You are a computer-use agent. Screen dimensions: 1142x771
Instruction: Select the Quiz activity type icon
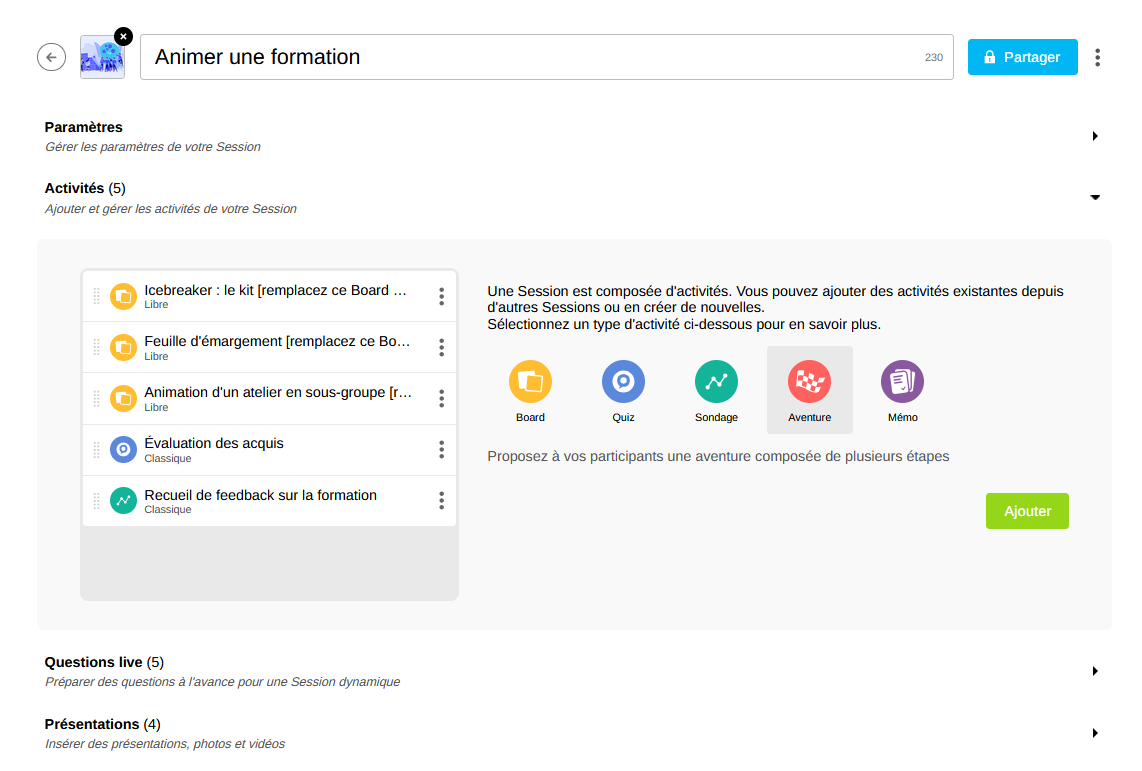tap(623, 381)
